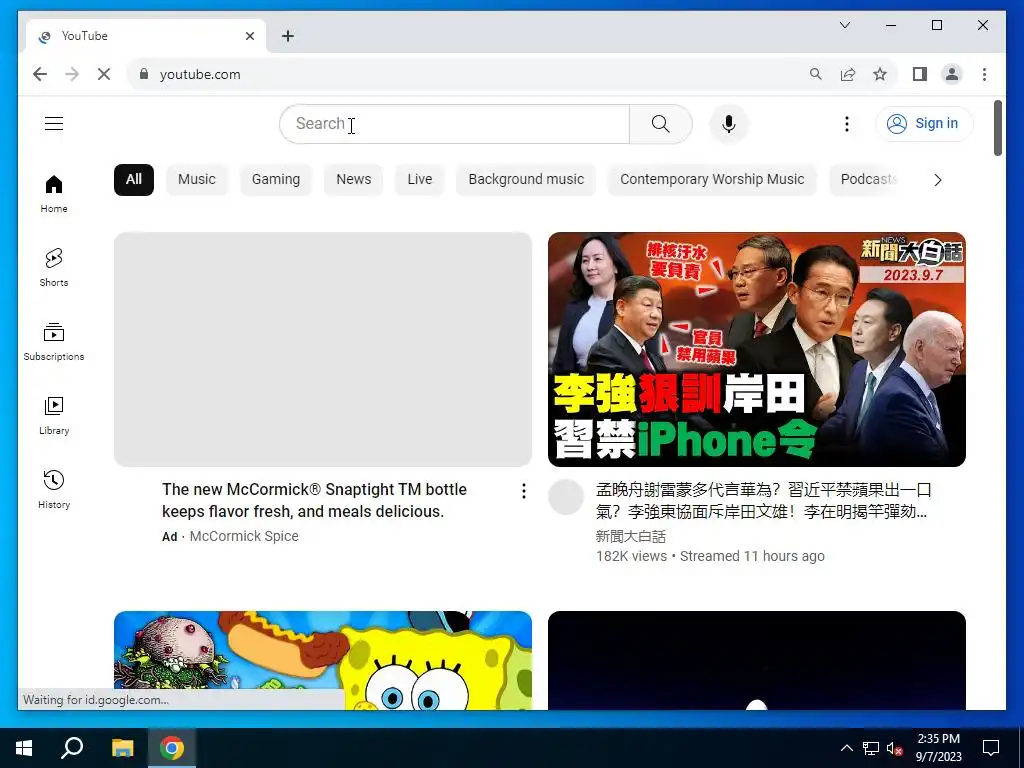
Task: Click the Sign in button
Action: [924, 123]
